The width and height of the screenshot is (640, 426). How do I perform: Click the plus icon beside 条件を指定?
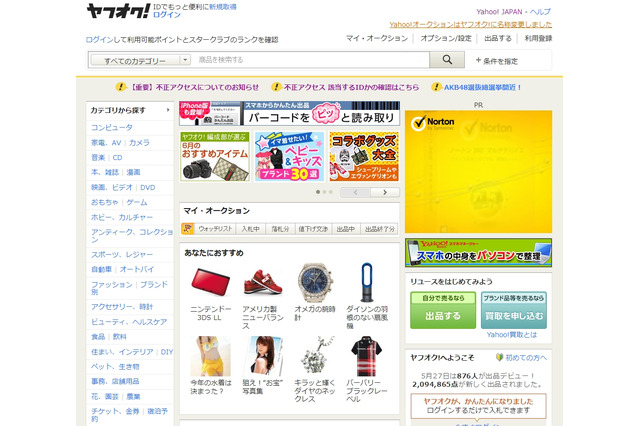[x=478, y=61]
